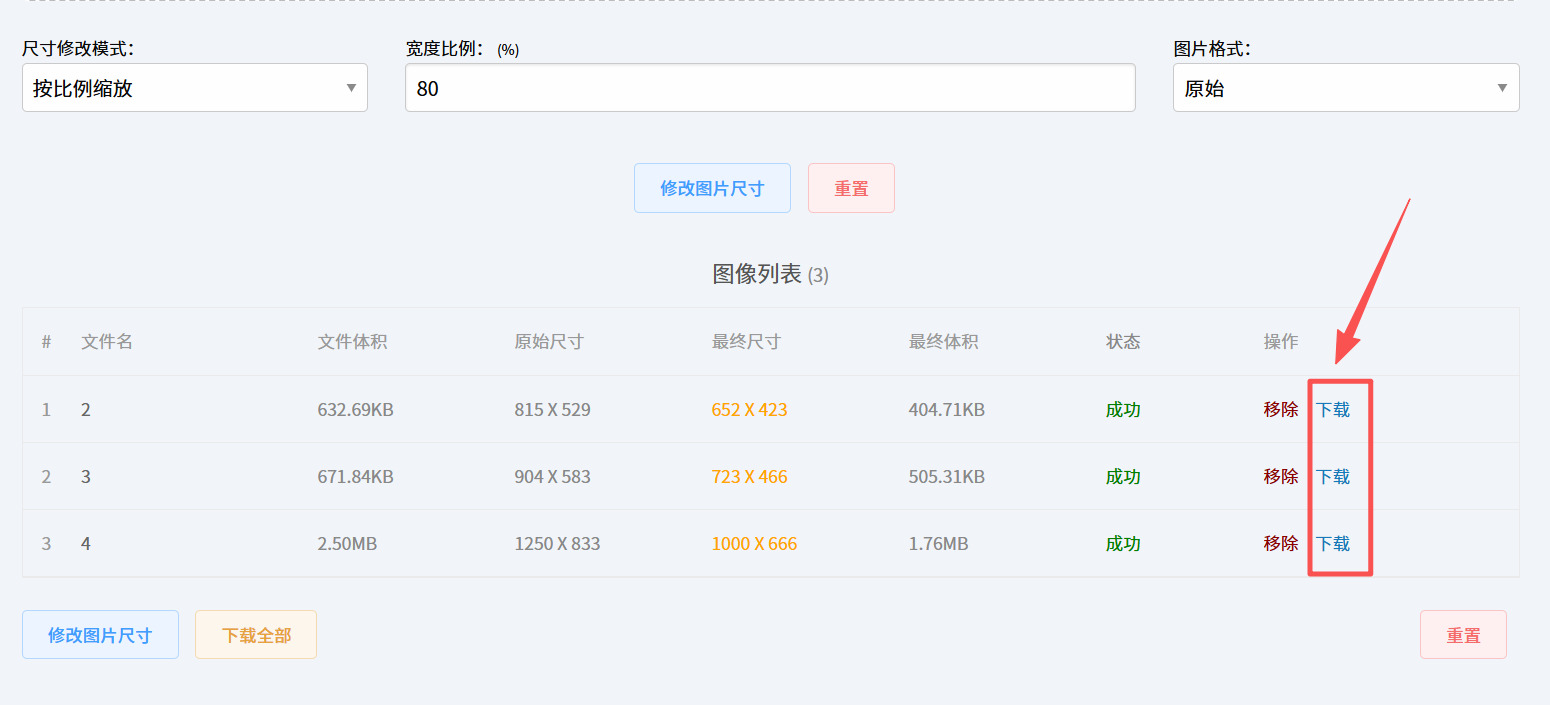This screenshot has height=705, width=1550.
Task: Click the orange 1000 X 666 final size
Action: pyautogui.click(x=754, y=543)
